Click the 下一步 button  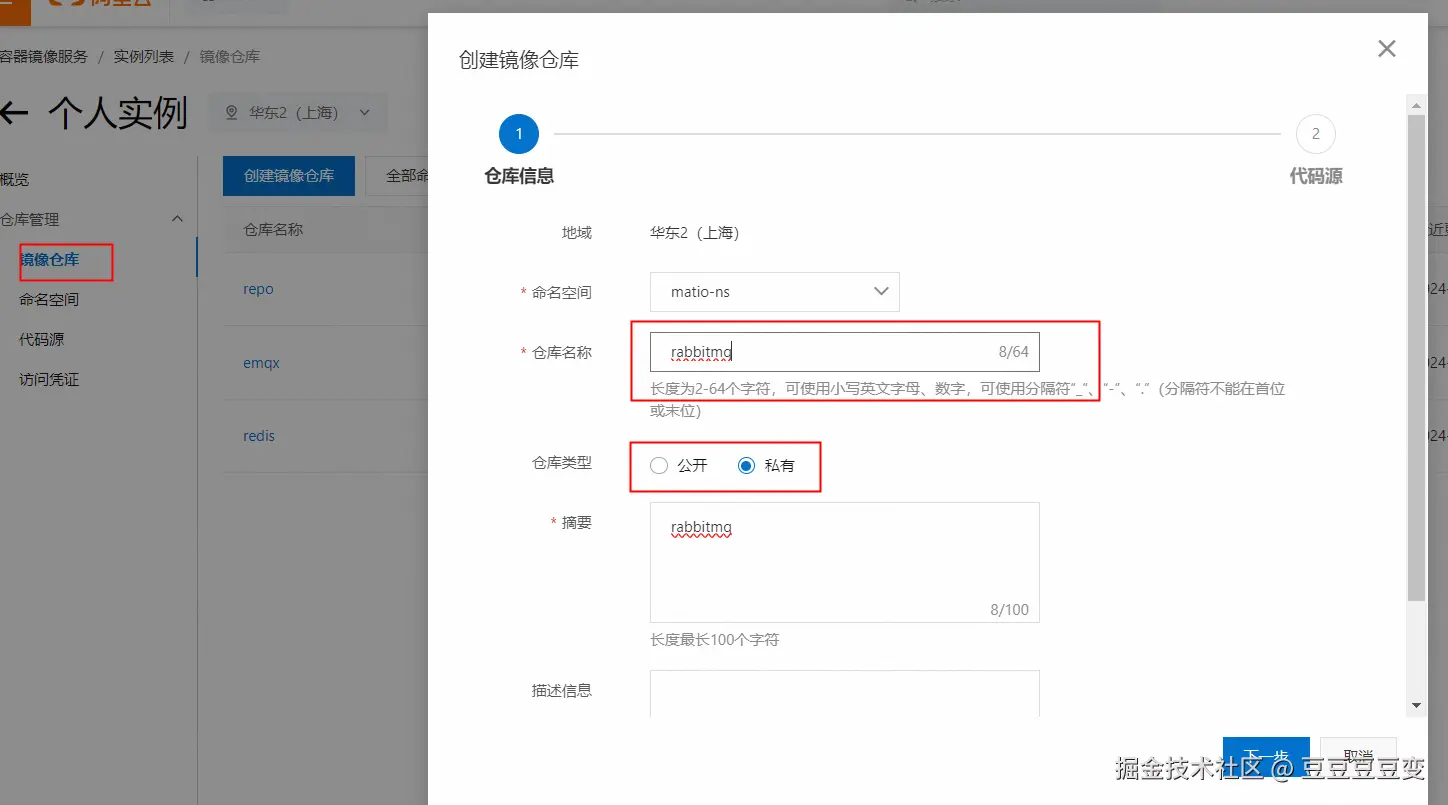tap(1266, 756)
